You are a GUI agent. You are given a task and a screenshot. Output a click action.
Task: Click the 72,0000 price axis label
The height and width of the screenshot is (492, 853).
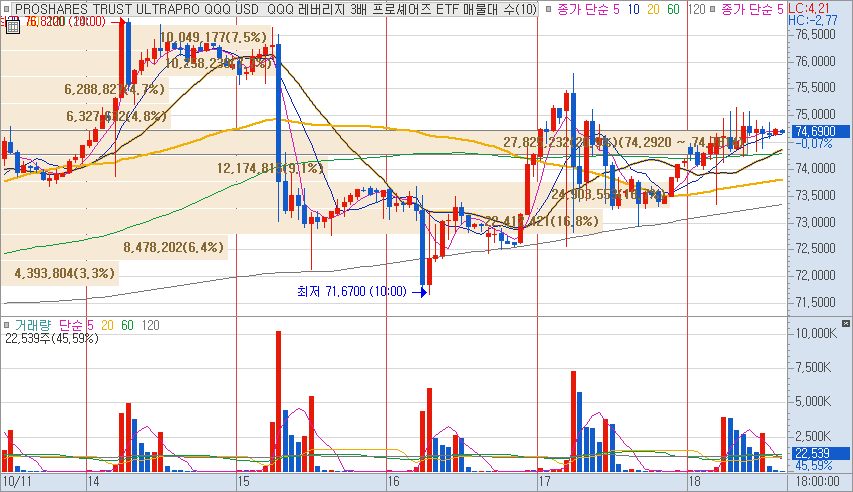(815, 275)
